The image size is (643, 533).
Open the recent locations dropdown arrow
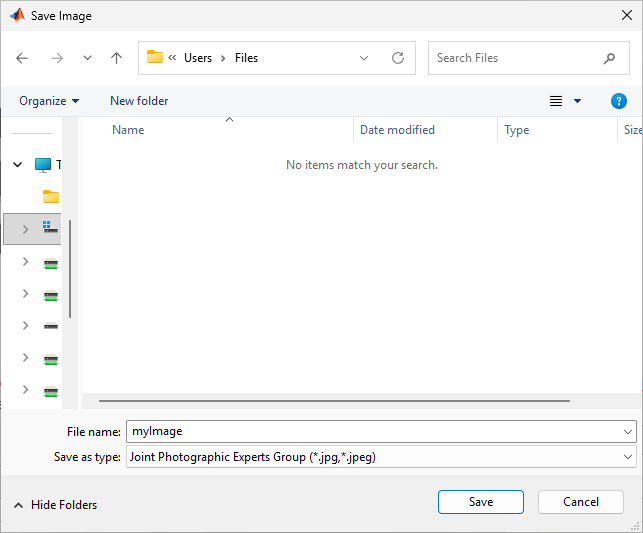87,58
